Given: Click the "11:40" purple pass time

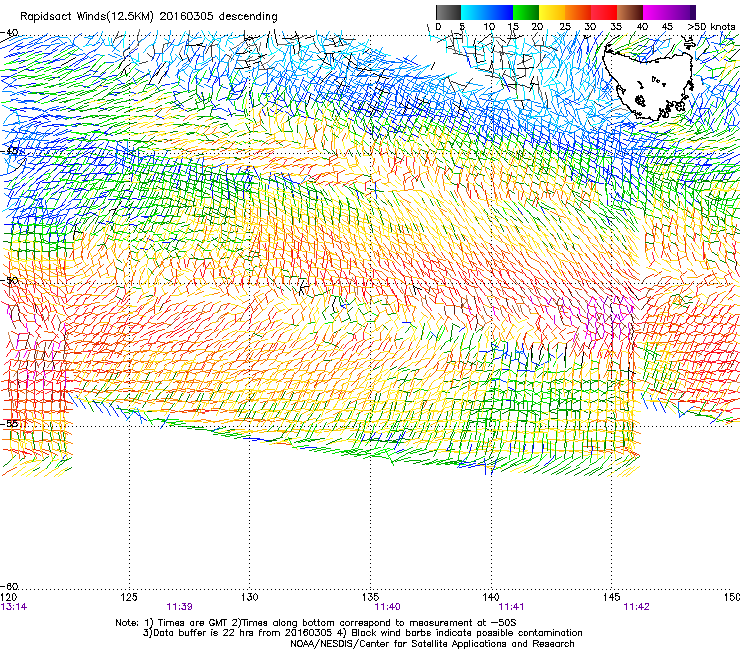Looking at the screenshot, I should (387, 607).
